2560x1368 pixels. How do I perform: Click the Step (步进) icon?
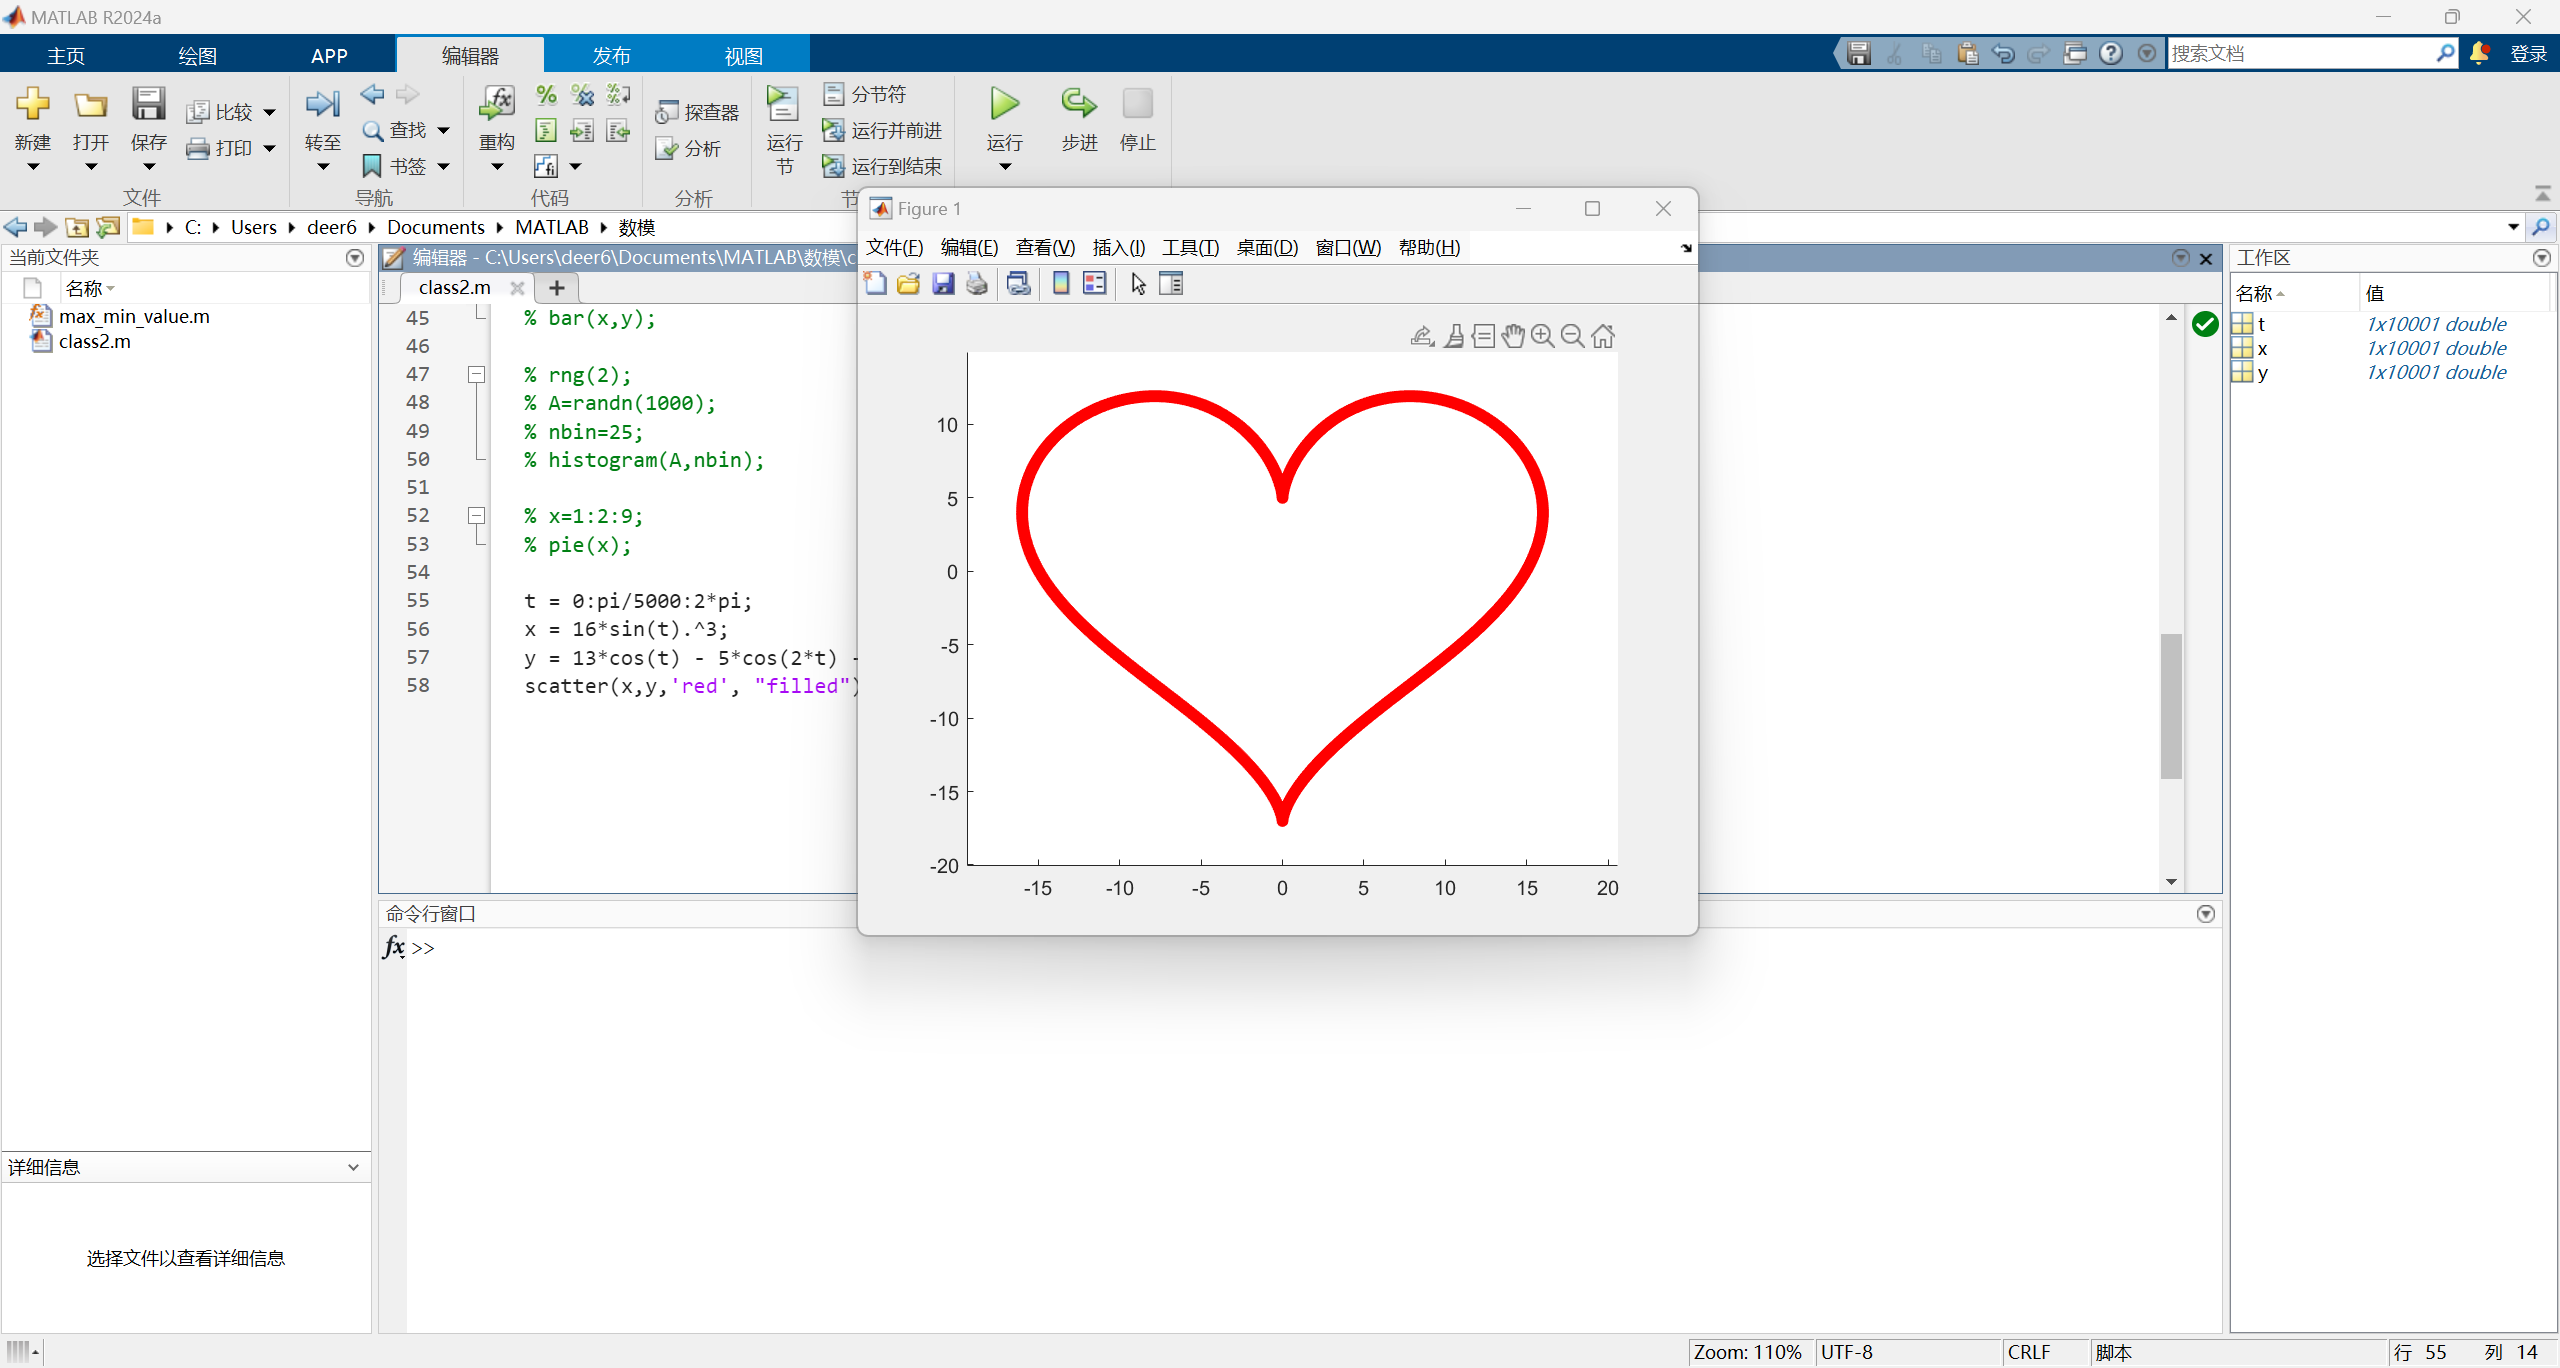[1078, 104]
